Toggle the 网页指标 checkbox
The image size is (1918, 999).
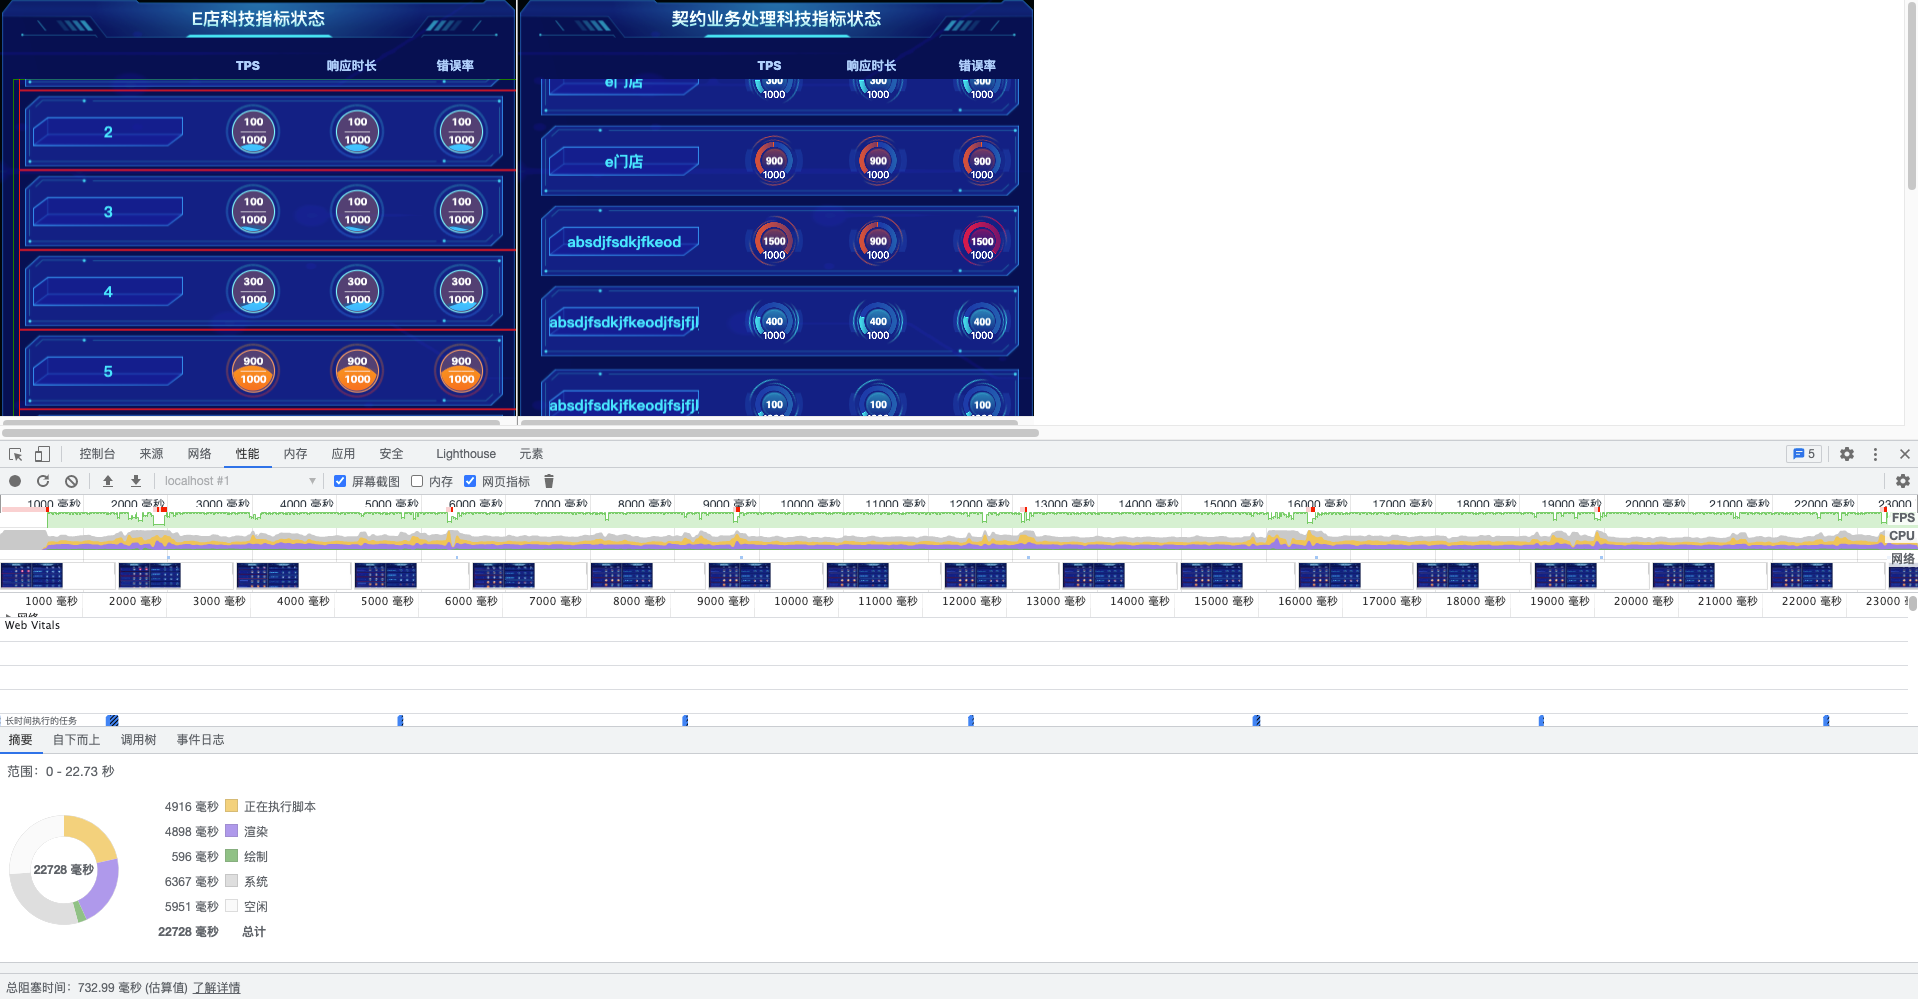coord(470,481)
